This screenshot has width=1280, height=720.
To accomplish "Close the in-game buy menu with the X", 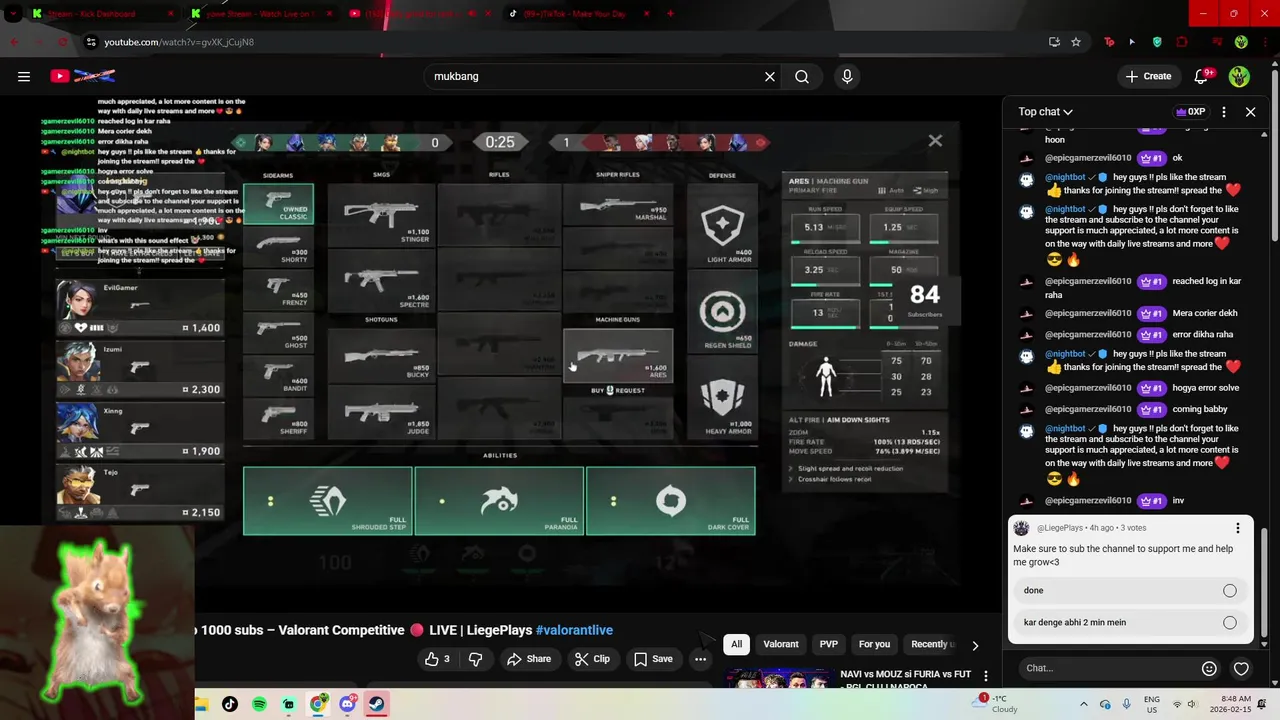I will coord(935,141).
